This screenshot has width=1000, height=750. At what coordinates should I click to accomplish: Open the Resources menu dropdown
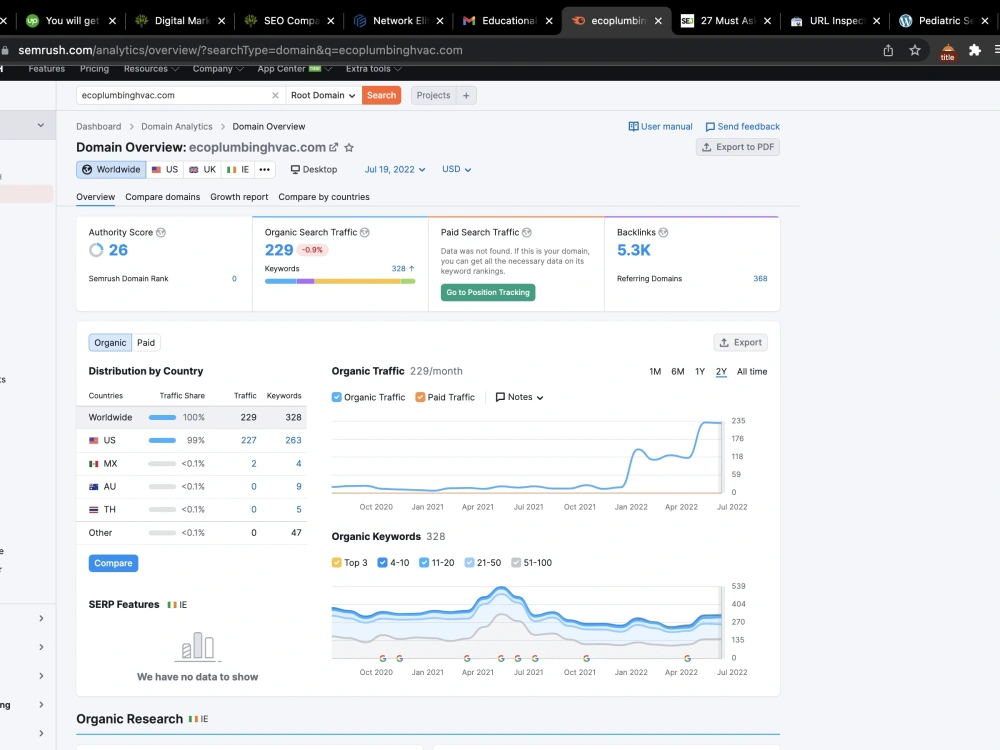(151, 69)
